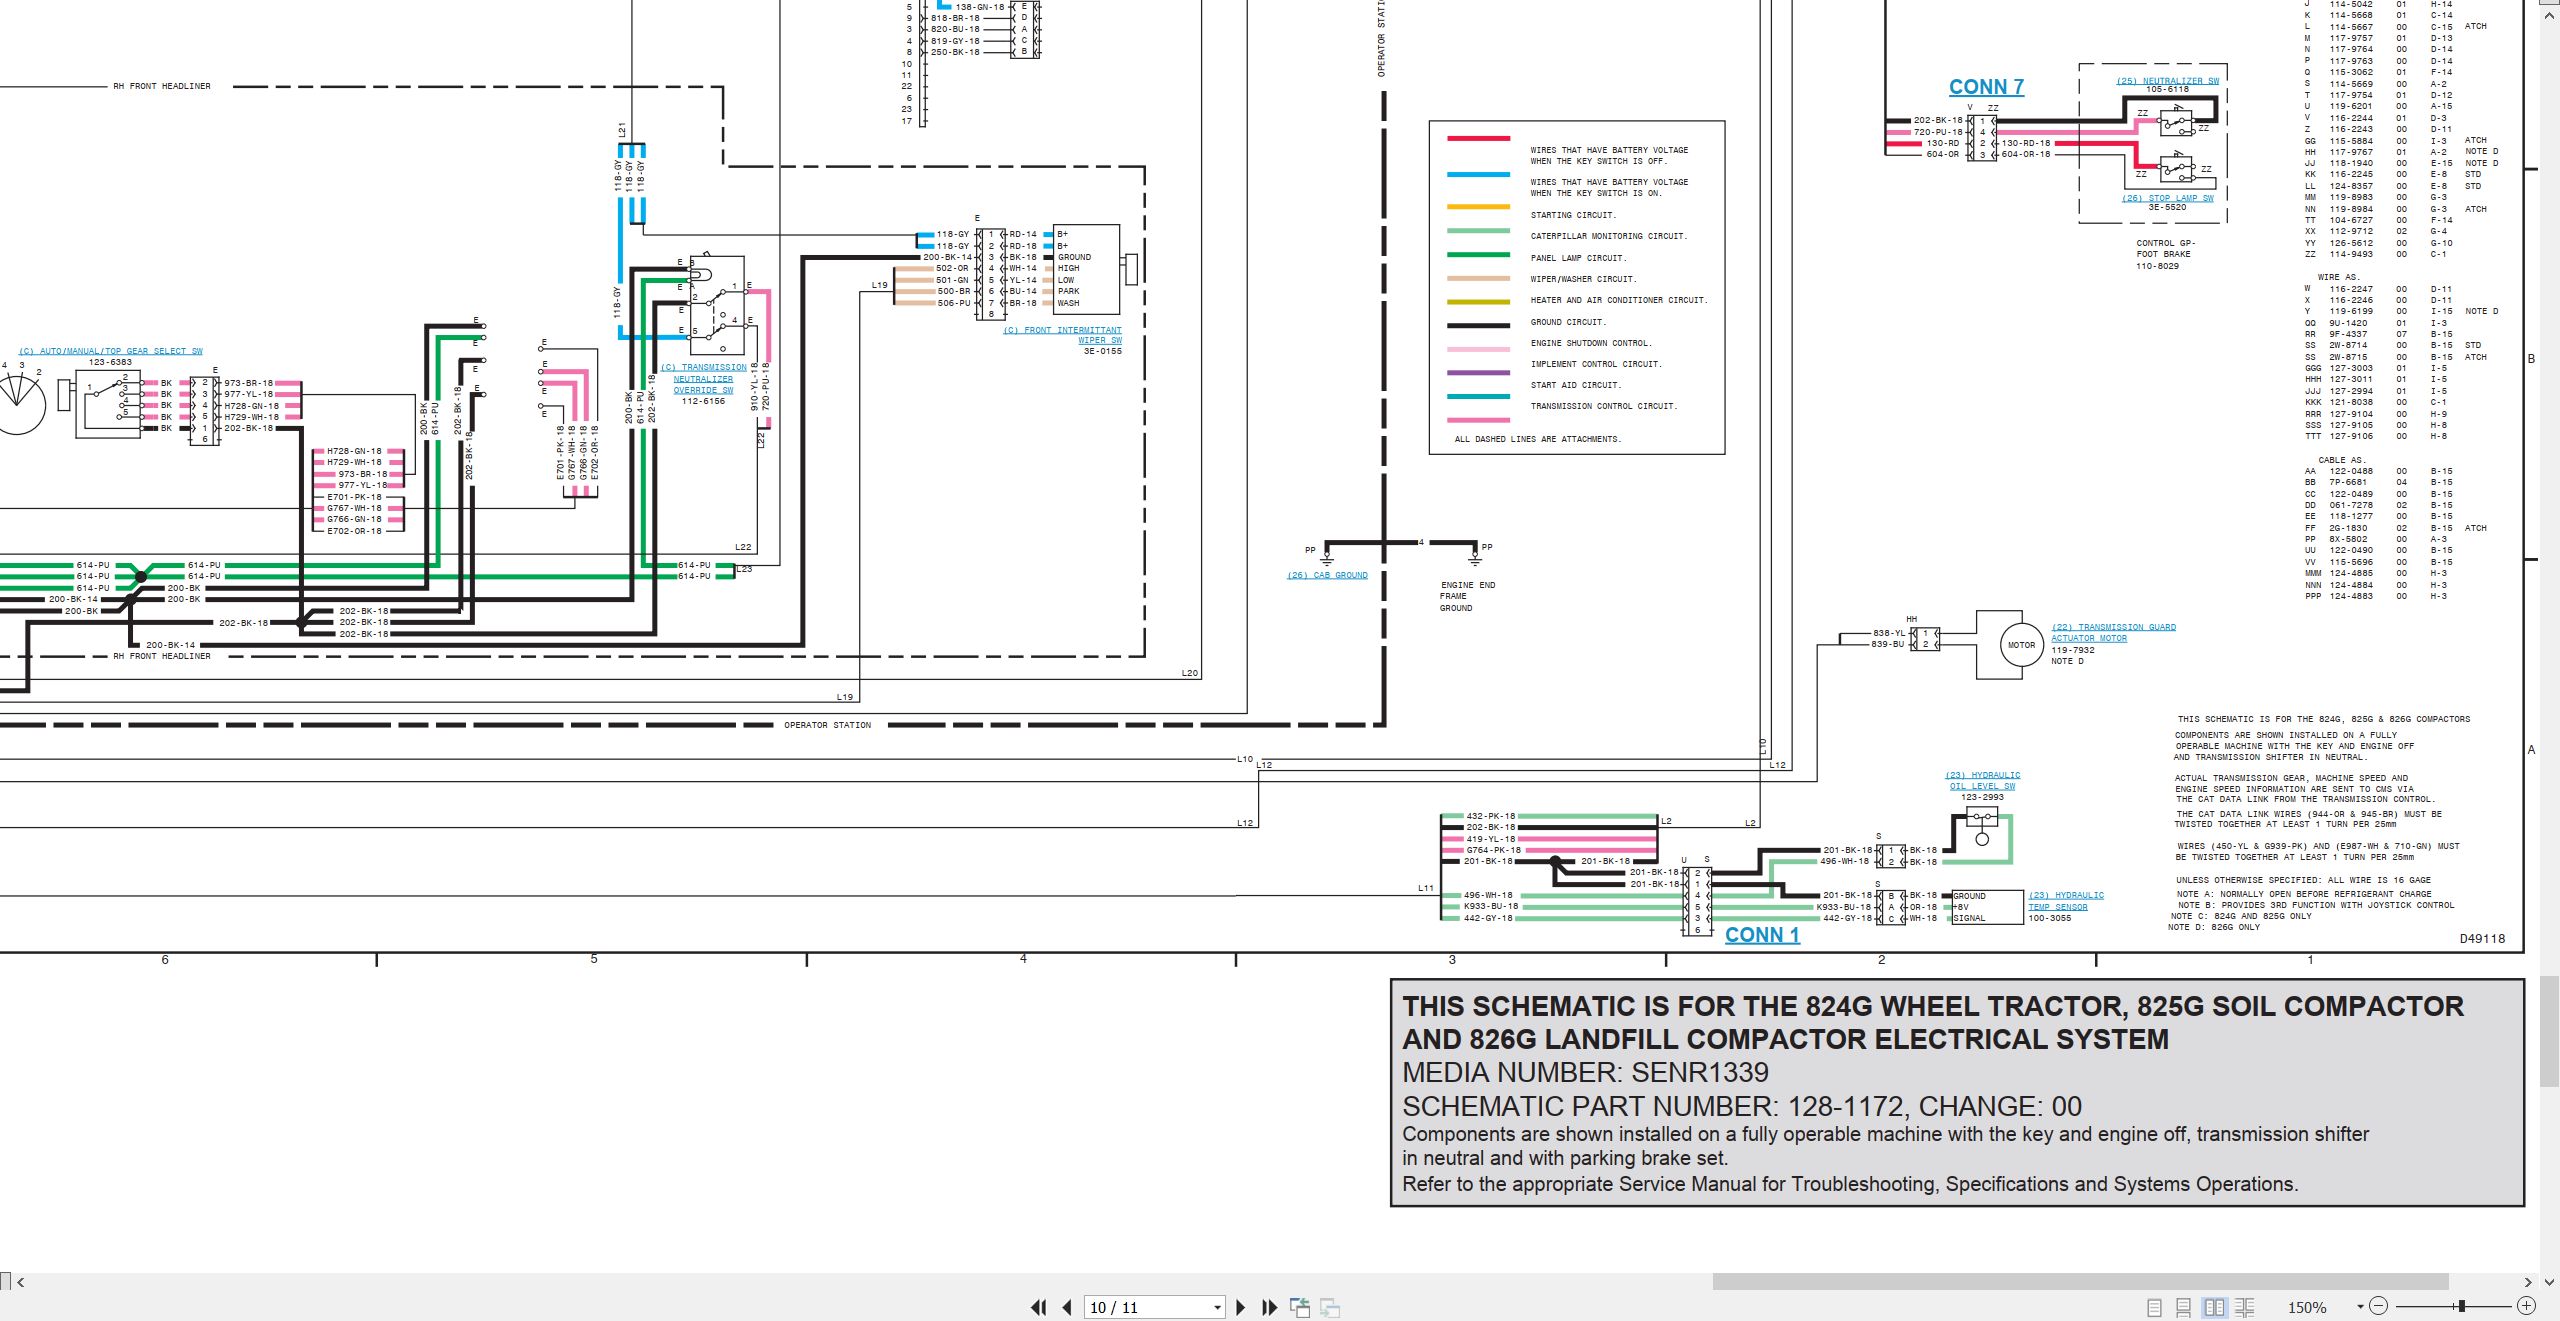Follow the (25) NEUTRALIZER SW link
The height and width of the screenshot is (1321, 2560).
pos(2167,81)
